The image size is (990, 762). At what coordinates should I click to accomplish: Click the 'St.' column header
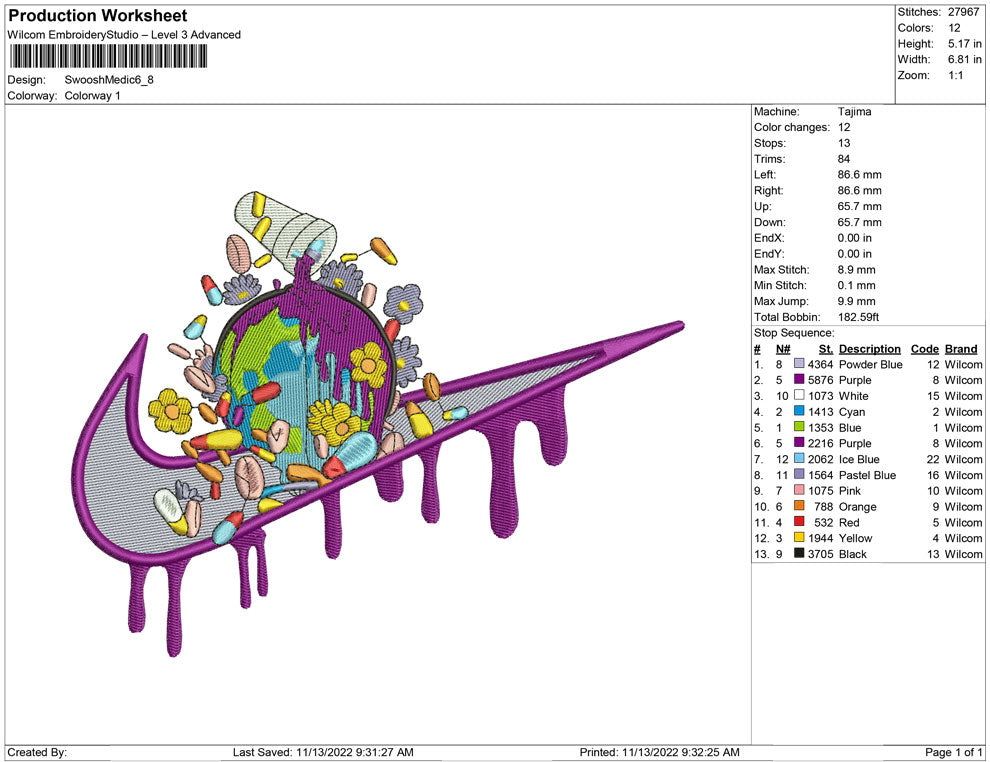click(x=826, y=349)
